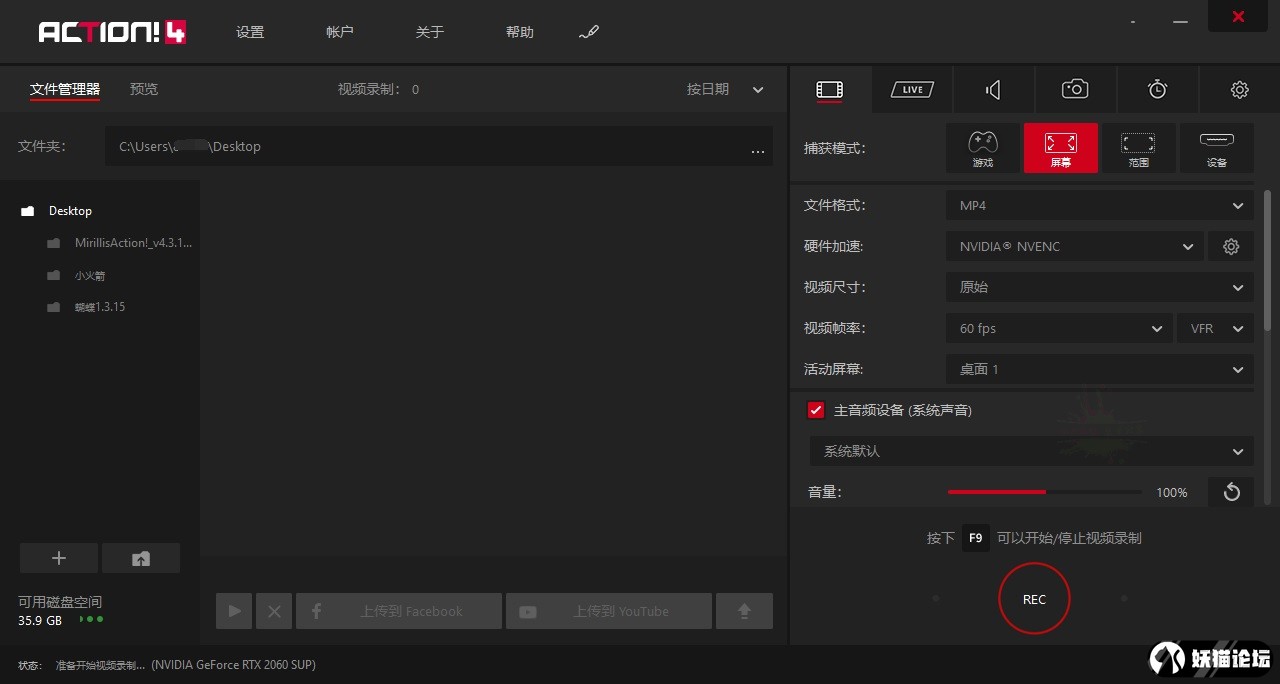Select screen capture mode (屏幕)
The height and width of the screenshot is (684, 1280).
click(x=1061, y=148)
